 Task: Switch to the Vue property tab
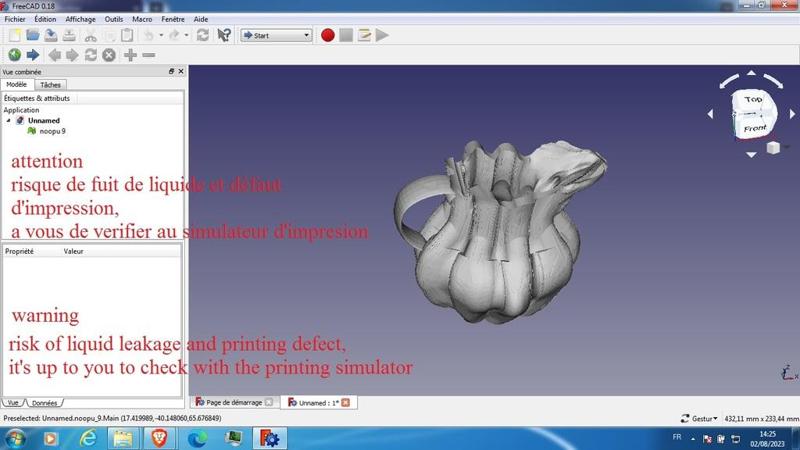[13, 403]
